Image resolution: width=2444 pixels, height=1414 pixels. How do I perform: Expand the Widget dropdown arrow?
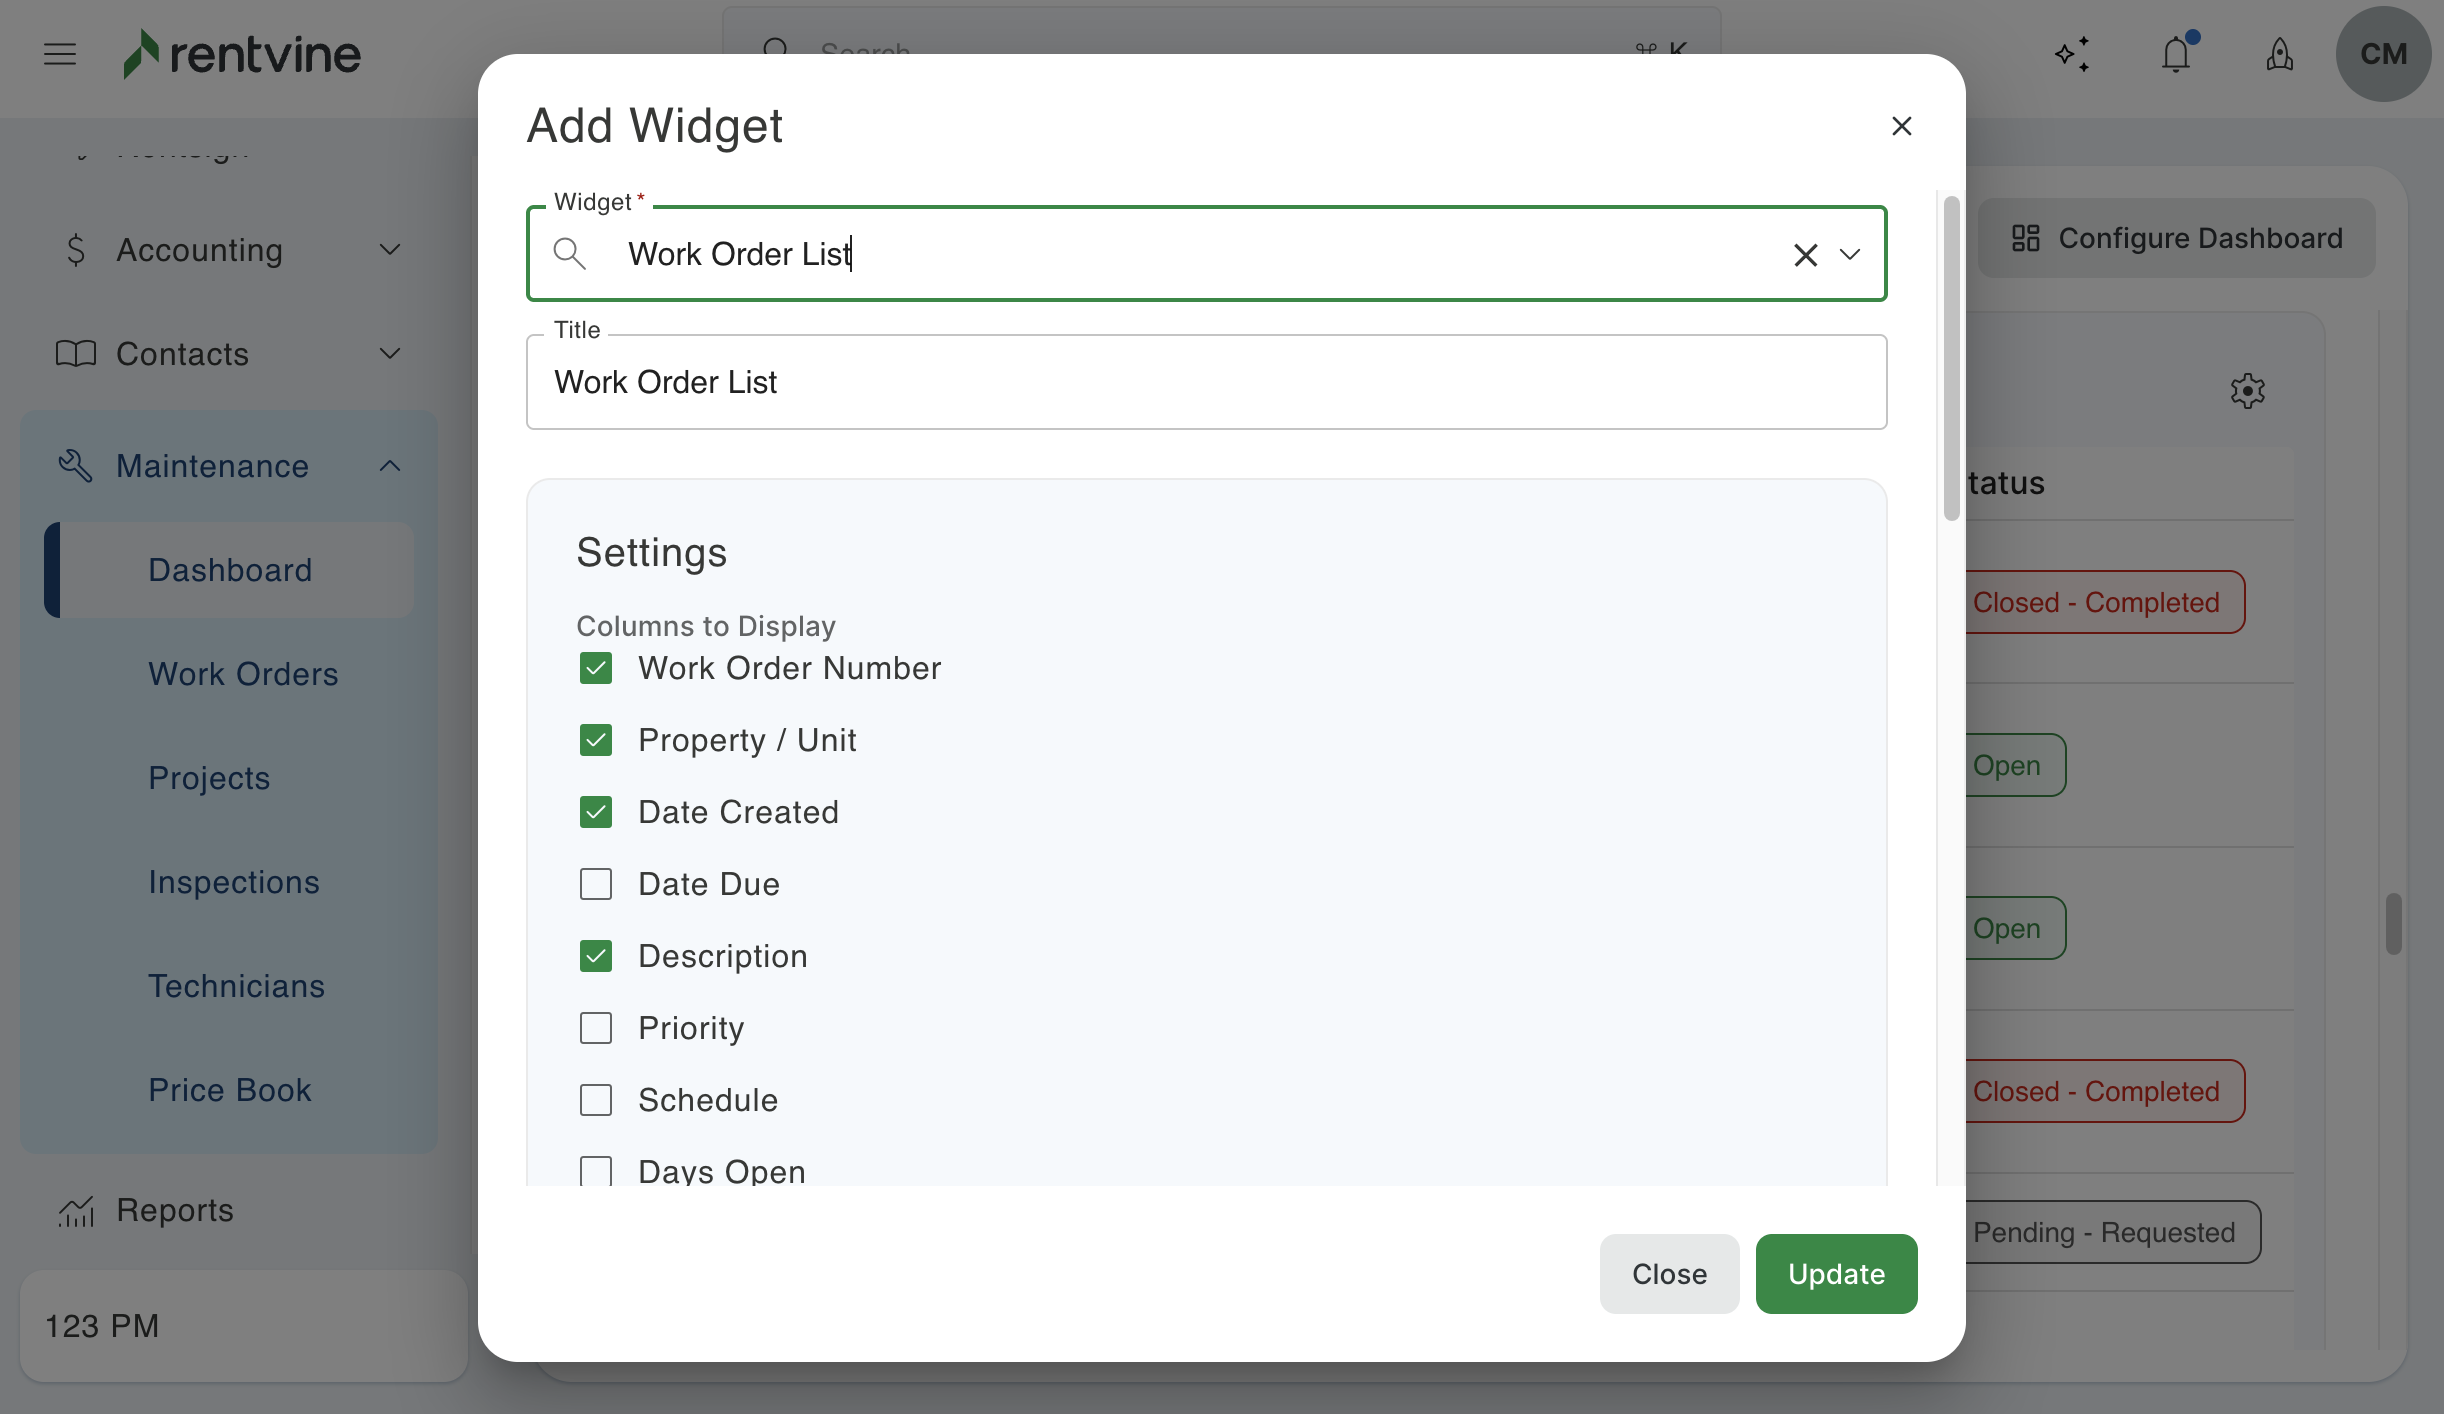click(x=1850, y=255)
